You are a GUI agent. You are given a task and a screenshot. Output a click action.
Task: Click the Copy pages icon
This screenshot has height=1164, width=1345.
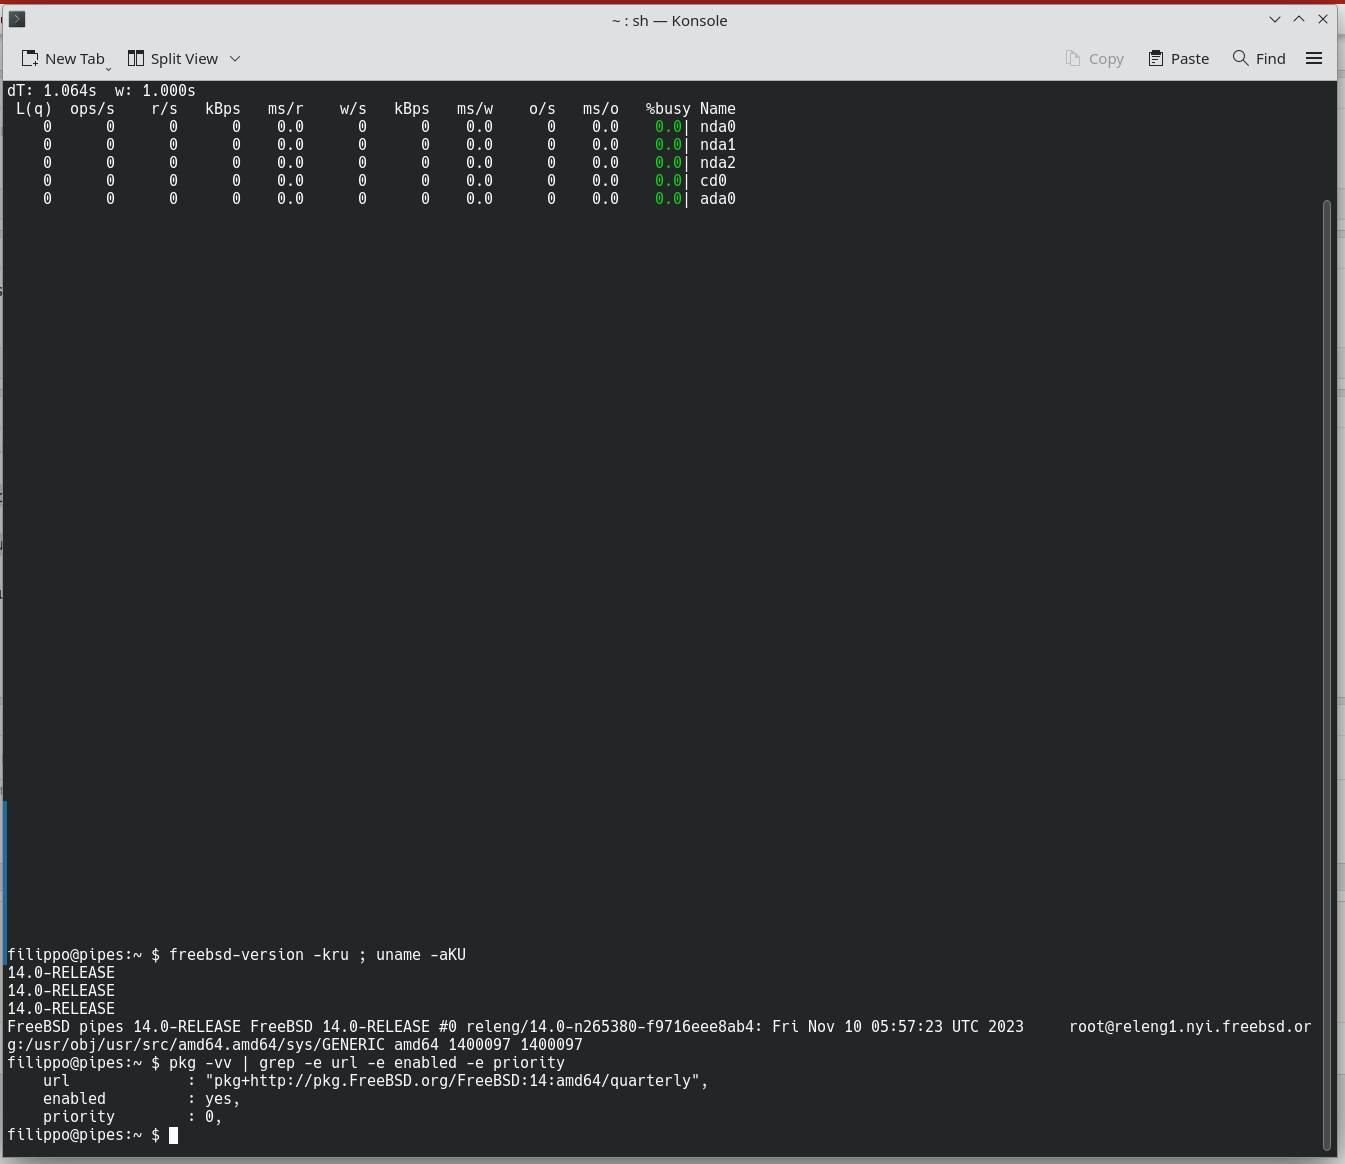[1073, 59]
